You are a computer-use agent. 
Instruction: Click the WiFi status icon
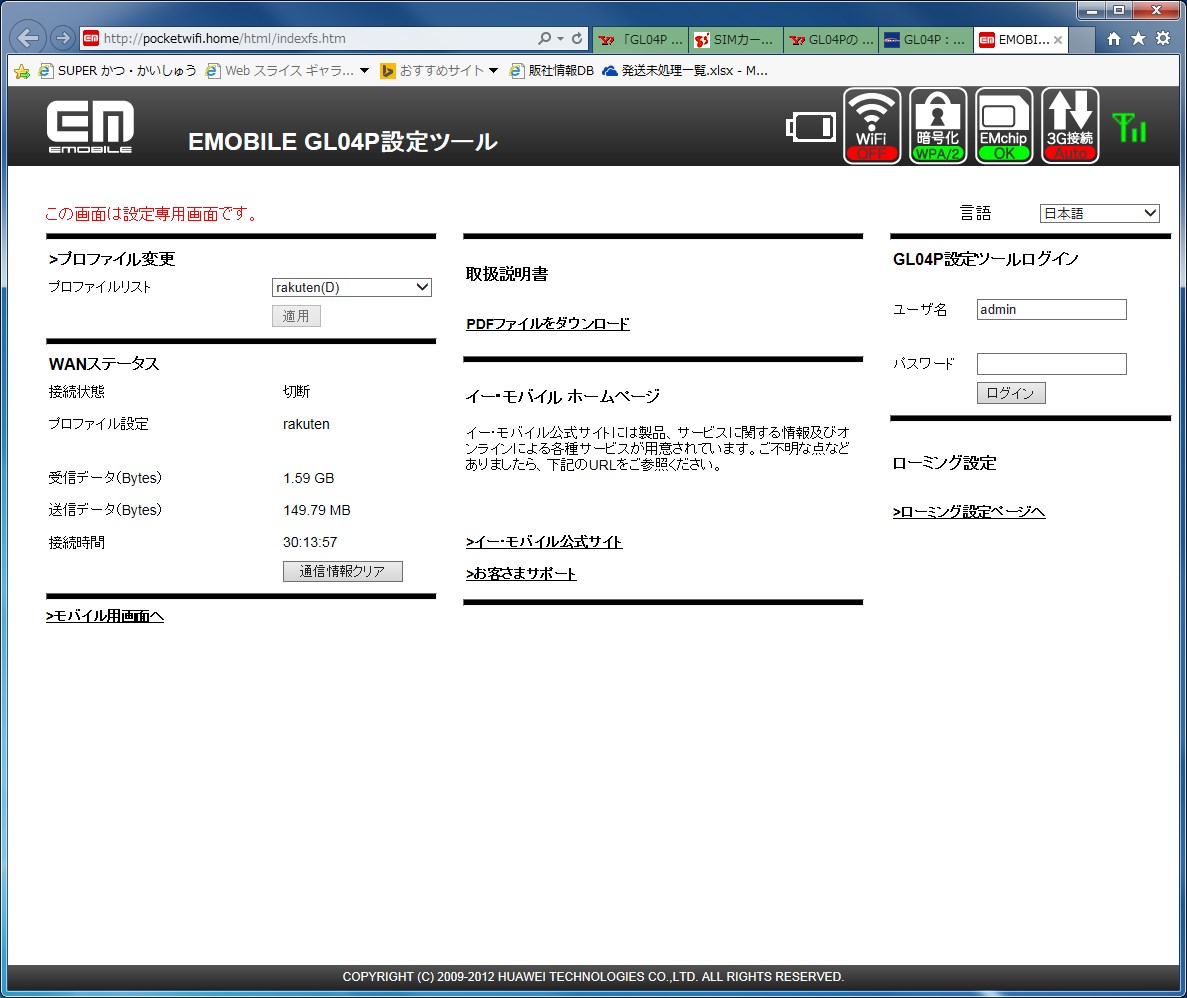[872, 126]
